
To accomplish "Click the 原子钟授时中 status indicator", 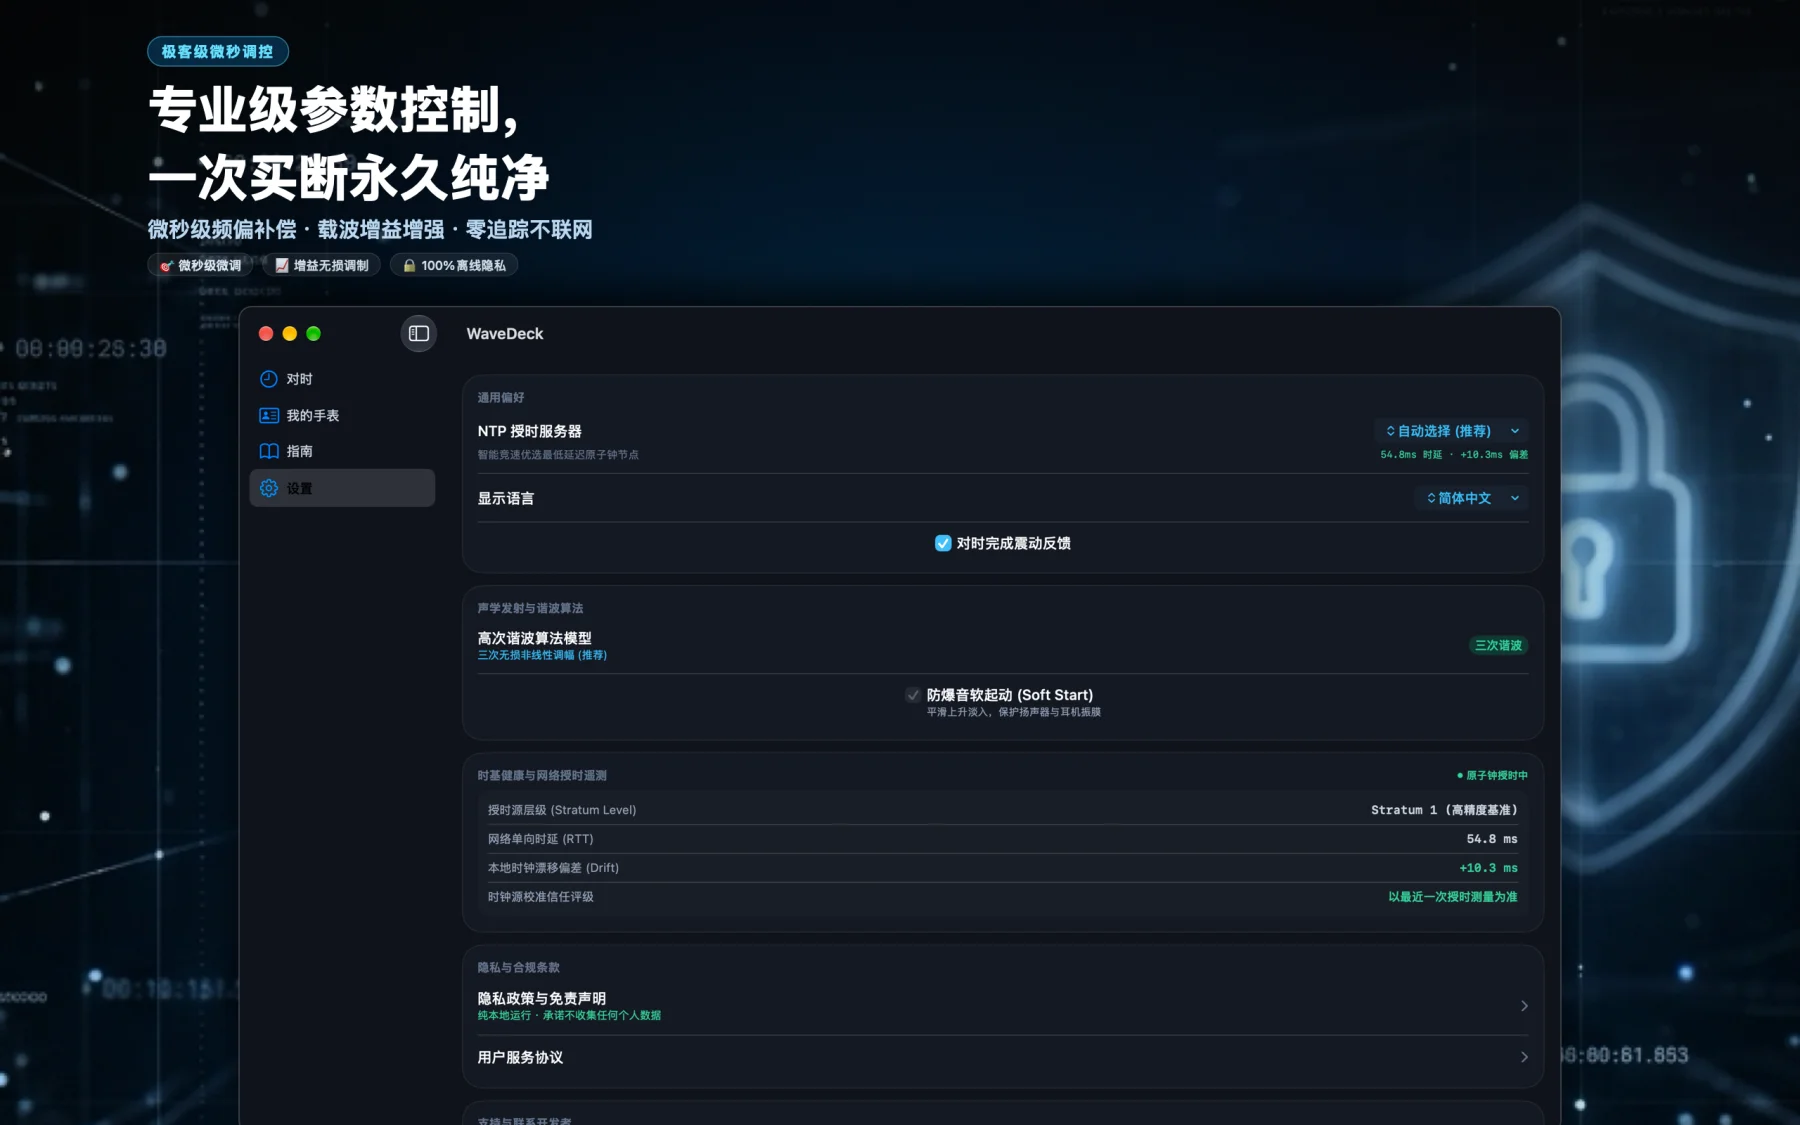I will pyautogui.click(x=1492, y=776).
